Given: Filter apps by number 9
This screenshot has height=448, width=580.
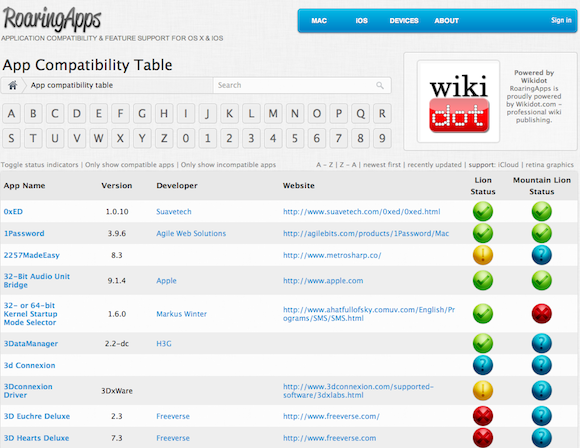Looking at the screenshot, I should [382, 138].
